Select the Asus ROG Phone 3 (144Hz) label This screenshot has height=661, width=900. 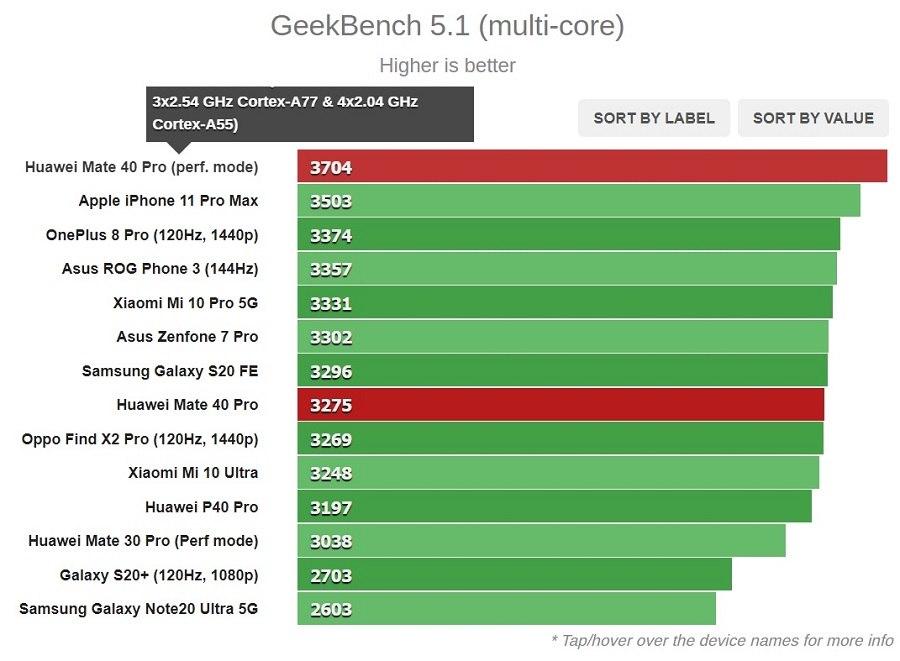(x=160, y=269)
